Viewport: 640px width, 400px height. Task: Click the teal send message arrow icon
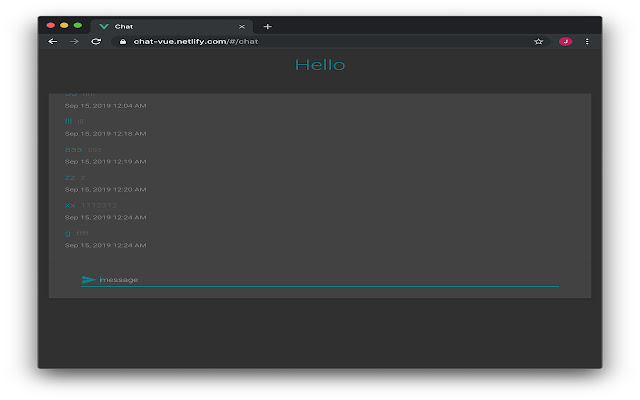(89, 280)
